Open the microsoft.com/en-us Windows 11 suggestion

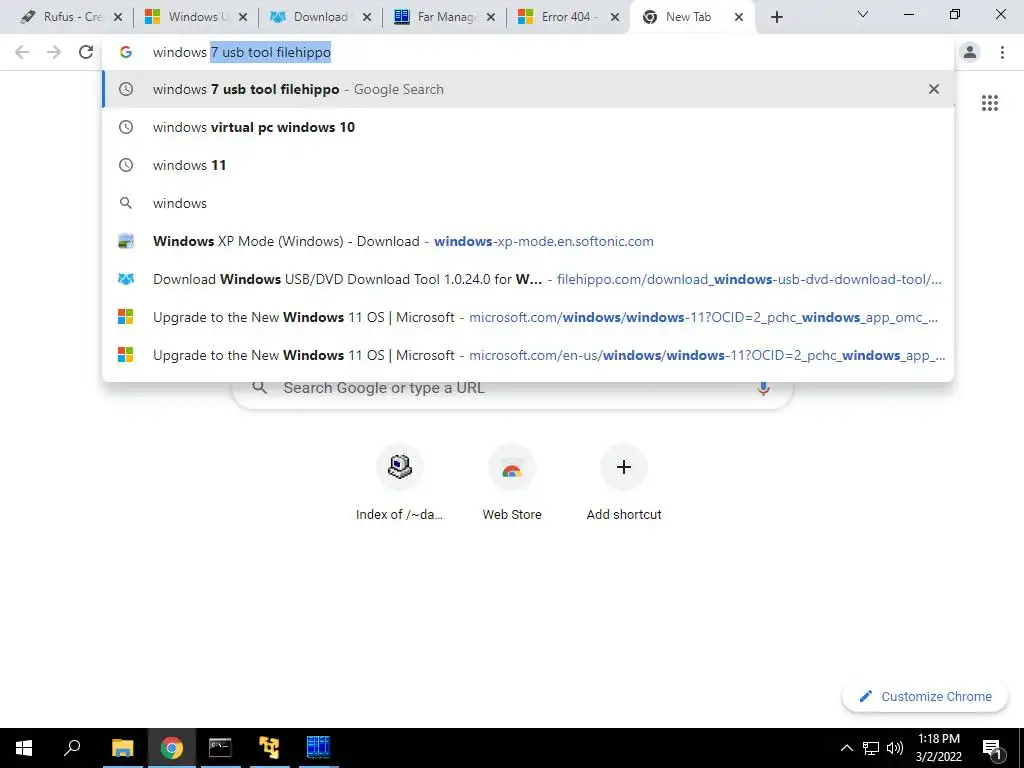[x=528, y=355]
